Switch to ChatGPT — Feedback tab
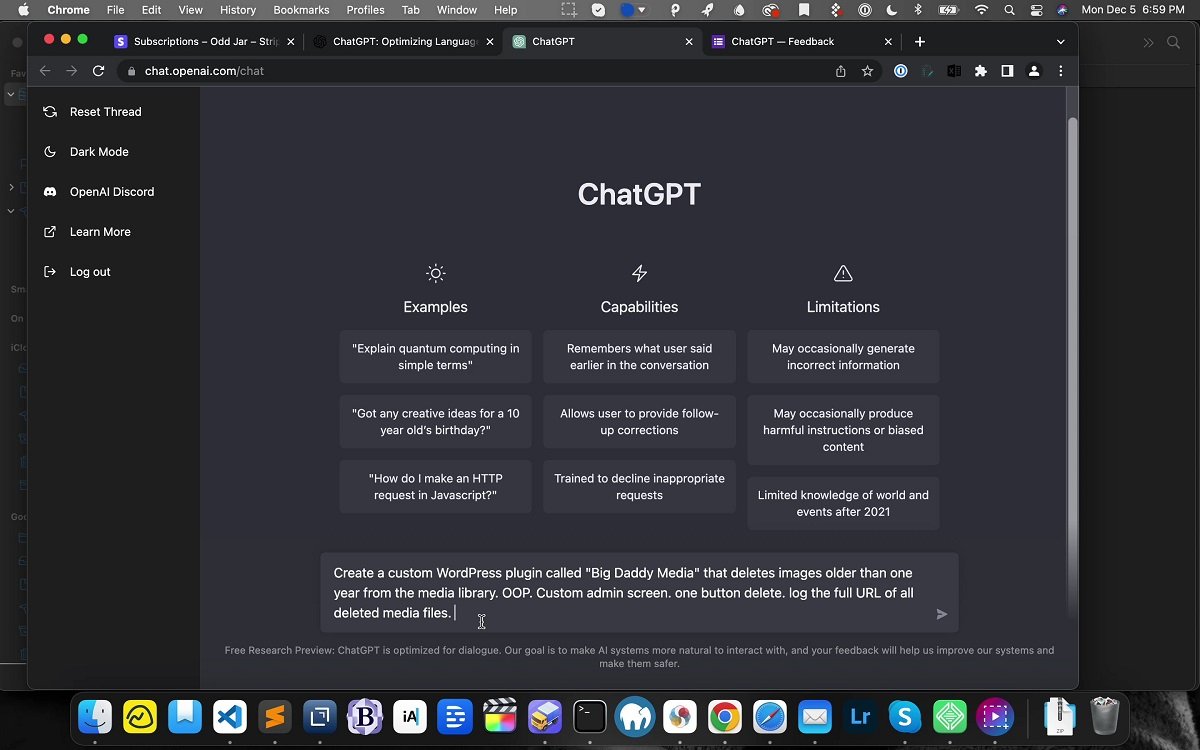The height and width of the screenshot is (750, 1200). [x=790, y=42]
